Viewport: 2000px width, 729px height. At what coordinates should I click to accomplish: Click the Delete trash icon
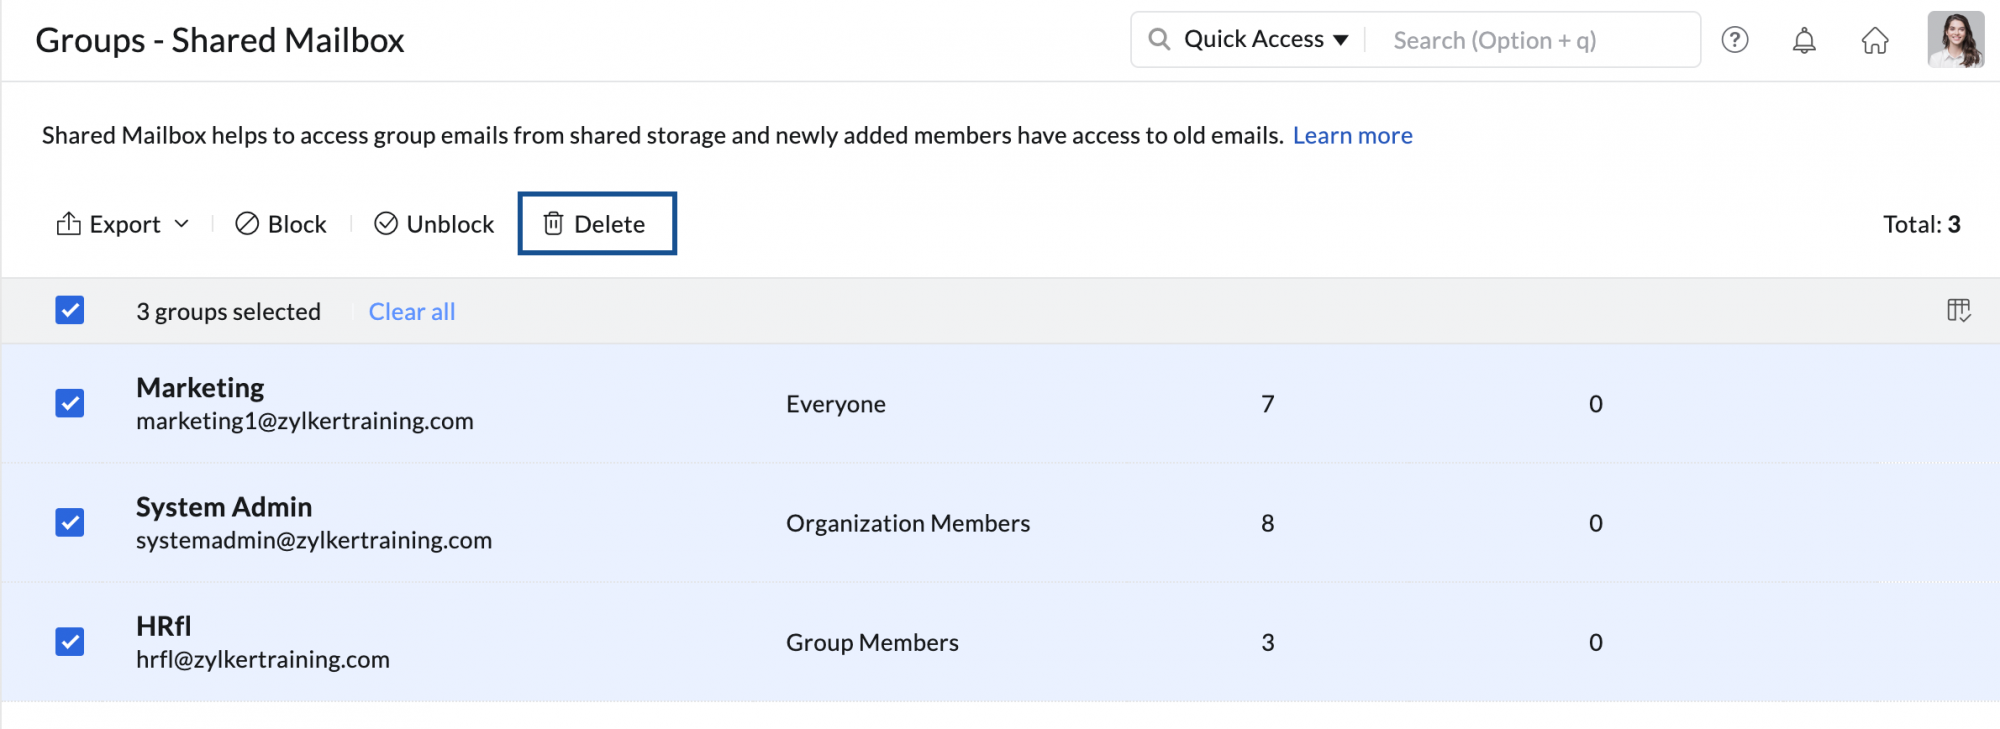553,224
